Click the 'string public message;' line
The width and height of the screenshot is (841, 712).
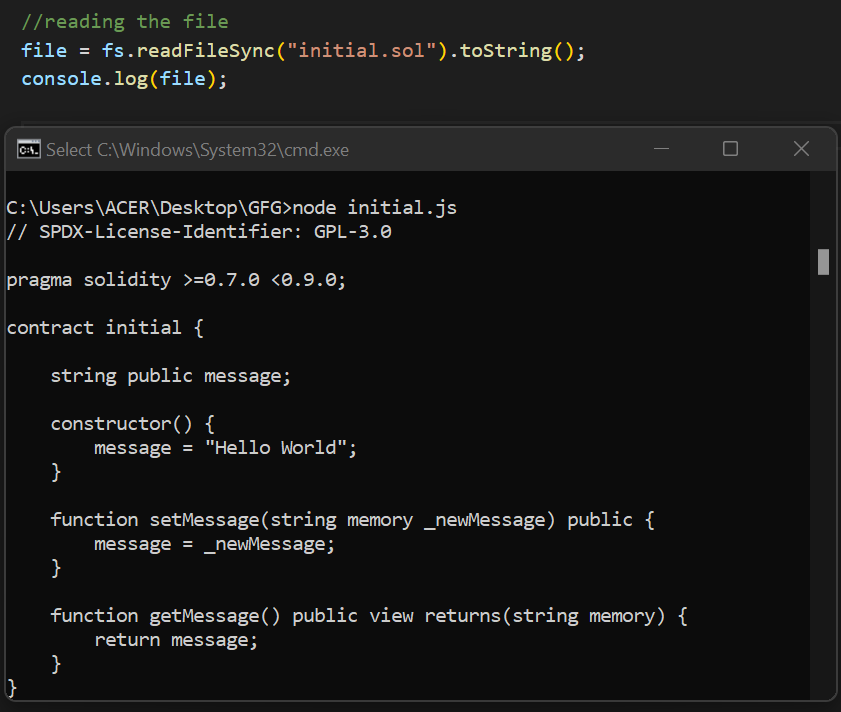pos(171,376)
